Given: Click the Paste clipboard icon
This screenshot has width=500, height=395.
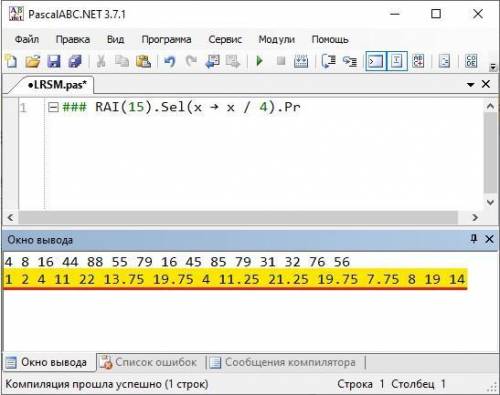Looking at the screenshot, I should tap(143, 61).
